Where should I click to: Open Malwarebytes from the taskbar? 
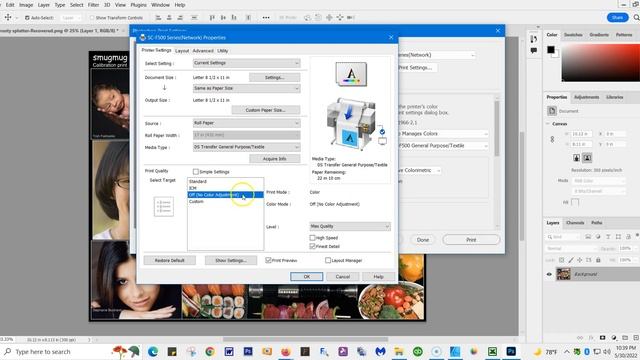pos(380,351)
